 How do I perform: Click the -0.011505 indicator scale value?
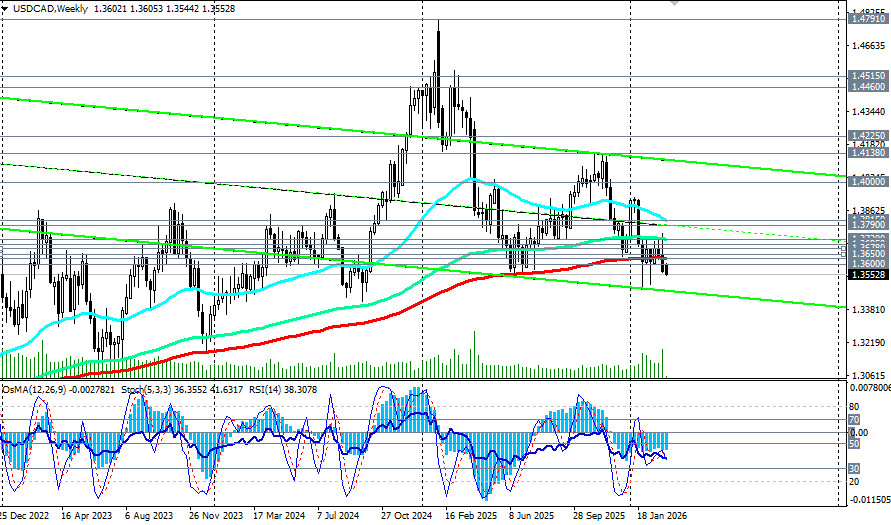click(x=869, y=500)
